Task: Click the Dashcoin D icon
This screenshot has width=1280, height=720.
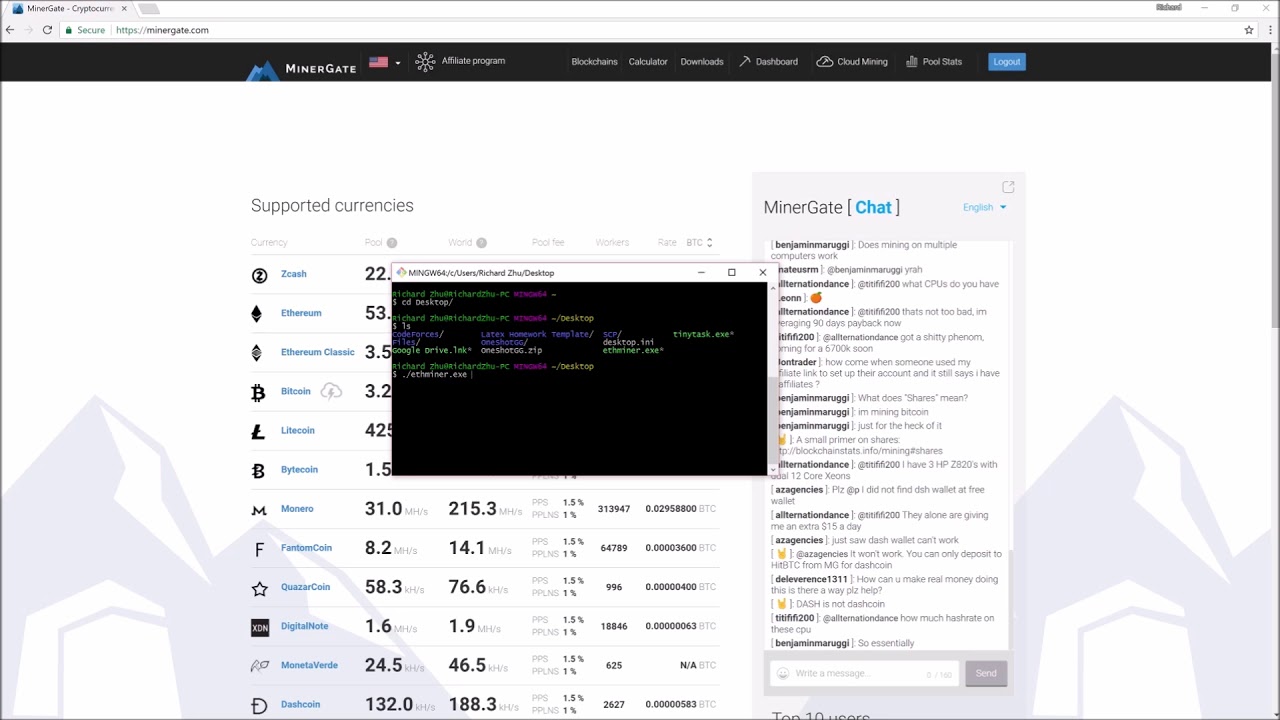Action: pos(259,706)
